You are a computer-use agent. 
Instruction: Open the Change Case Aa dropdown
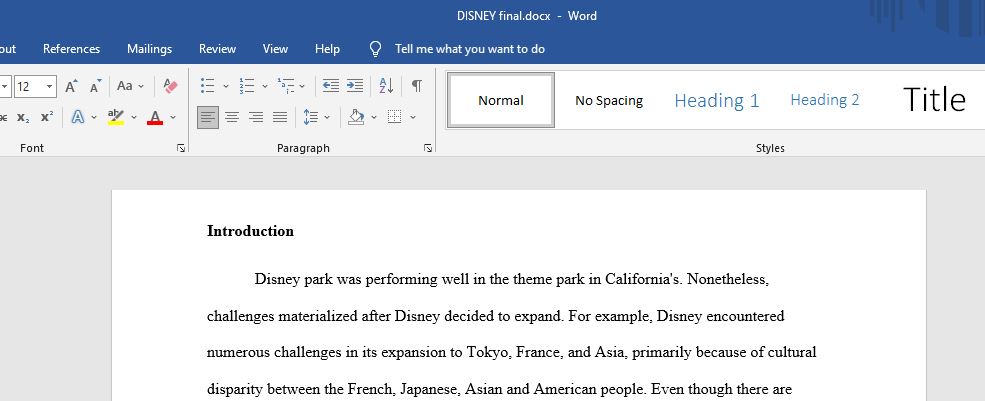pyautogui.click(x=130, y=86)
